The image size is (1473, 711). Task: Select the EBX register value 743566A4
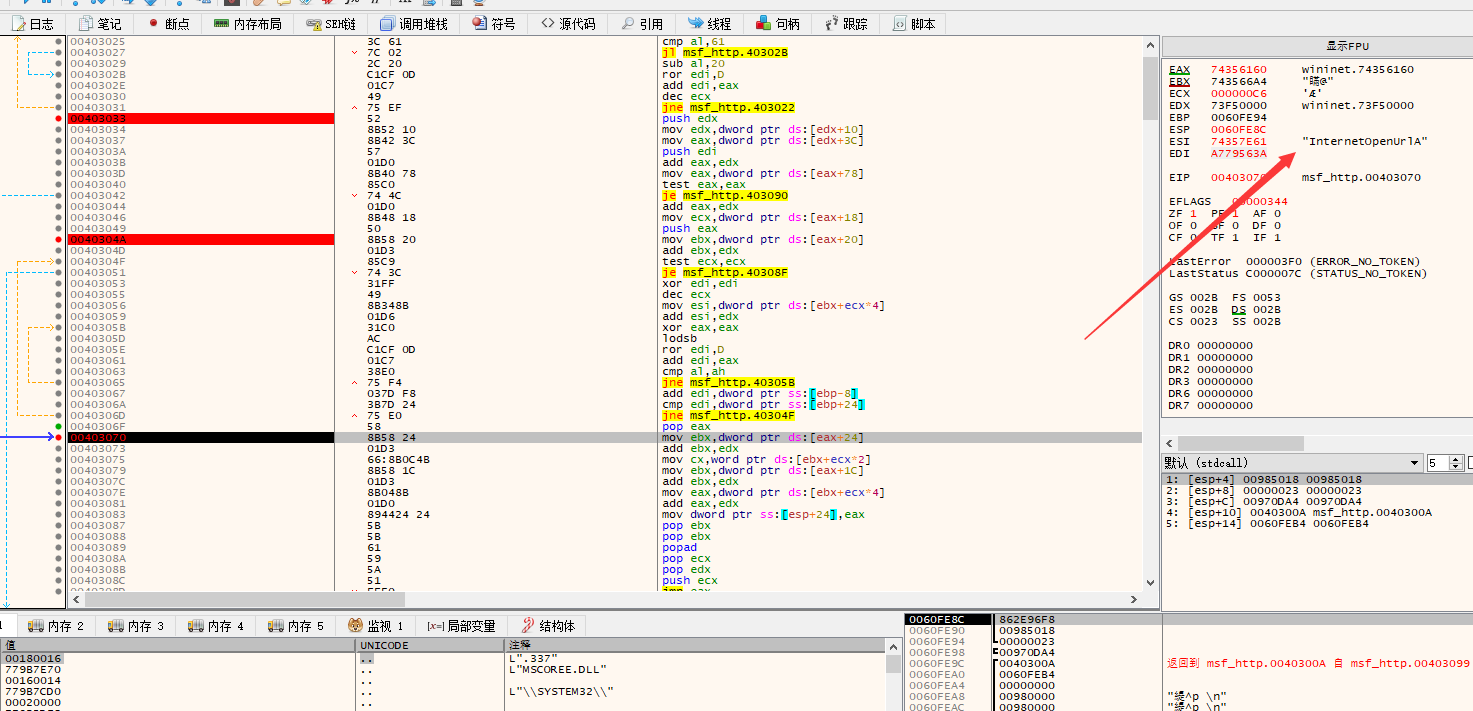click(1238, 82)
